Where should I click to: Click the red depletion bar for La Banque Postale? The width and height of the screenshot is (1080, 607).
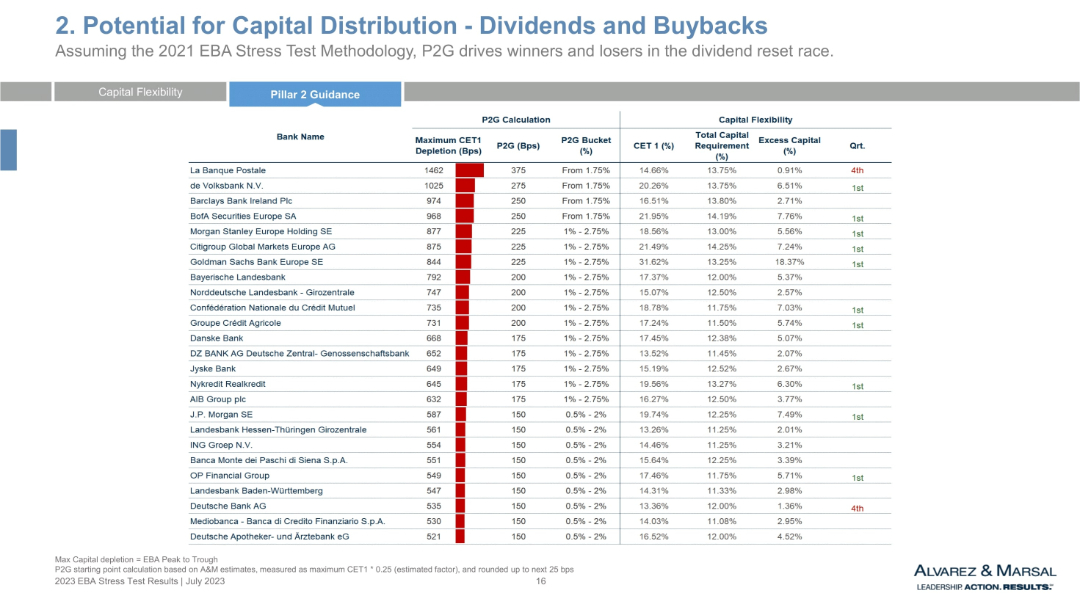[x=469, y=170]
